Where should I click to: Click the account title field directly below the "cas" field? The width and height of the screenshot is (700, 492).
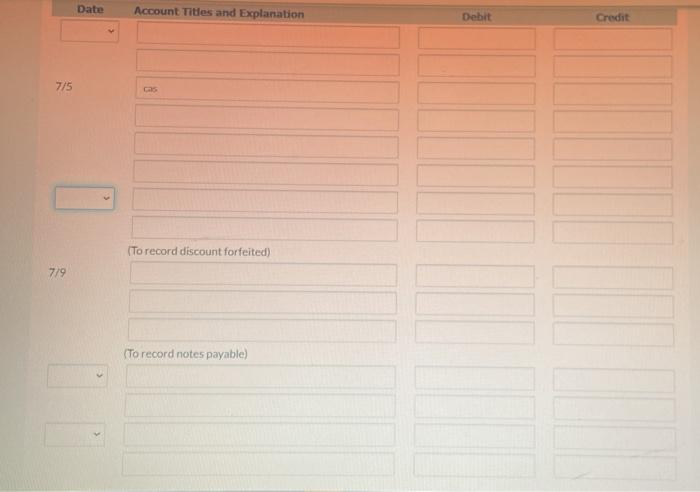[x=267, y=118]
